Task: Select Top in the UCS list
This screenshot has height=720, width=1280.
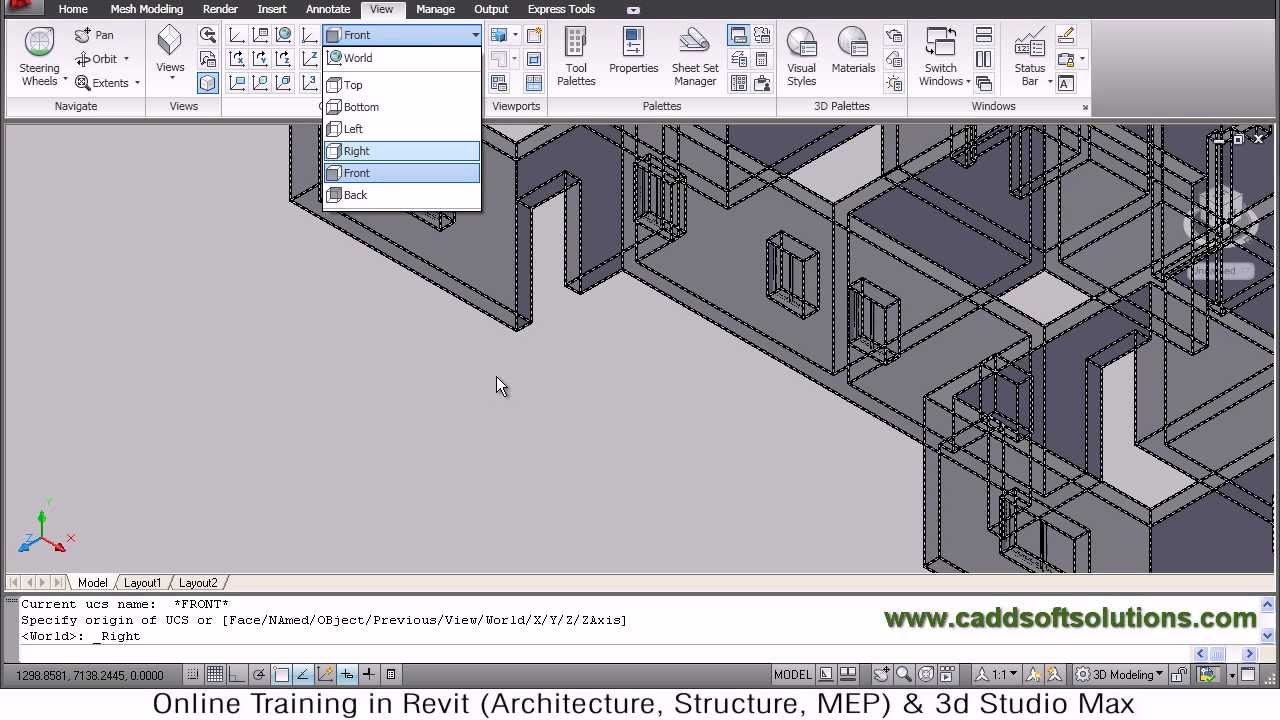Action: [402, 85]
